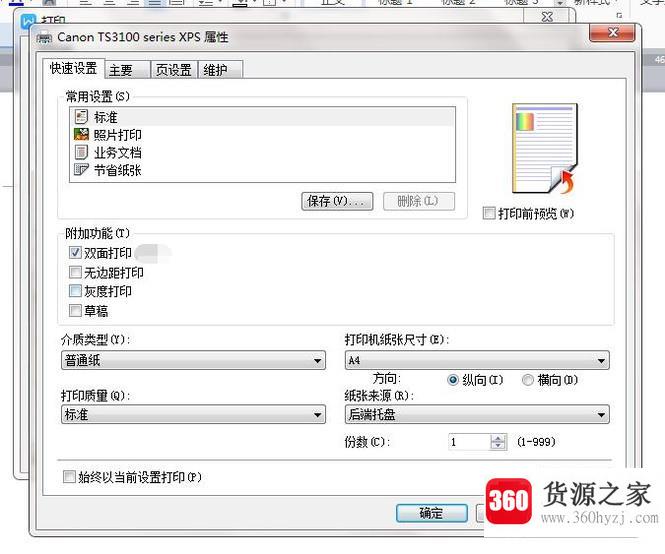Viewport: 665px width, 554px height.
Task: Select the 业务文档 text in the list
Action: click(117, 152)
